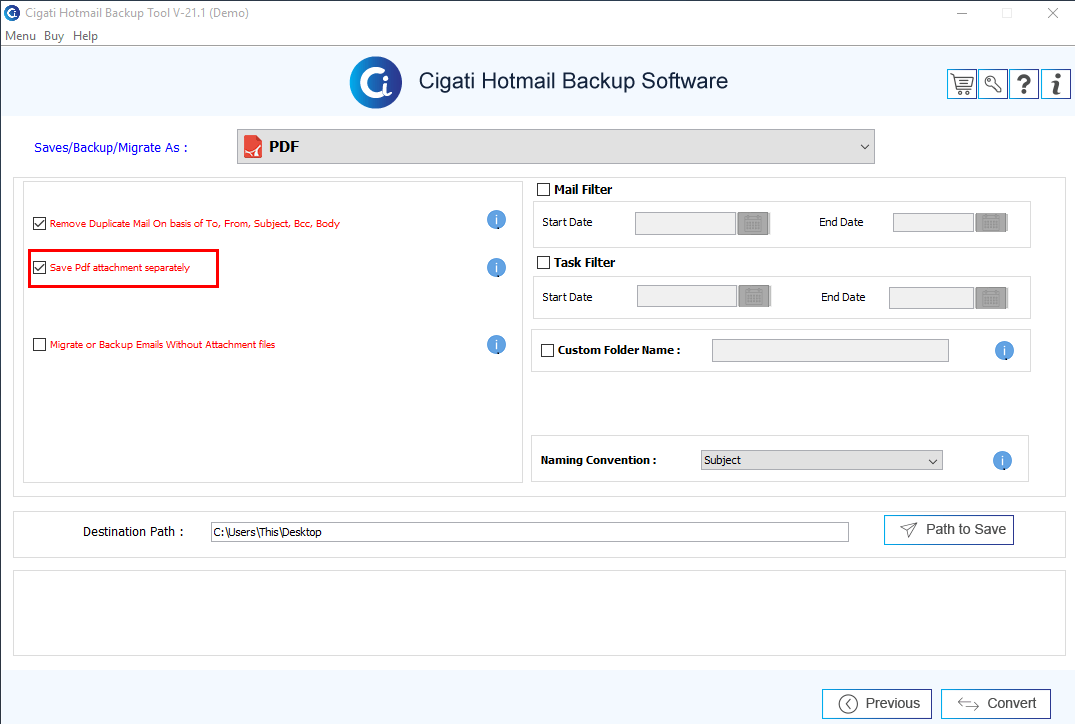Click Mail Filter Start Date field
The image size is (1075, 724).
point(685,224)
